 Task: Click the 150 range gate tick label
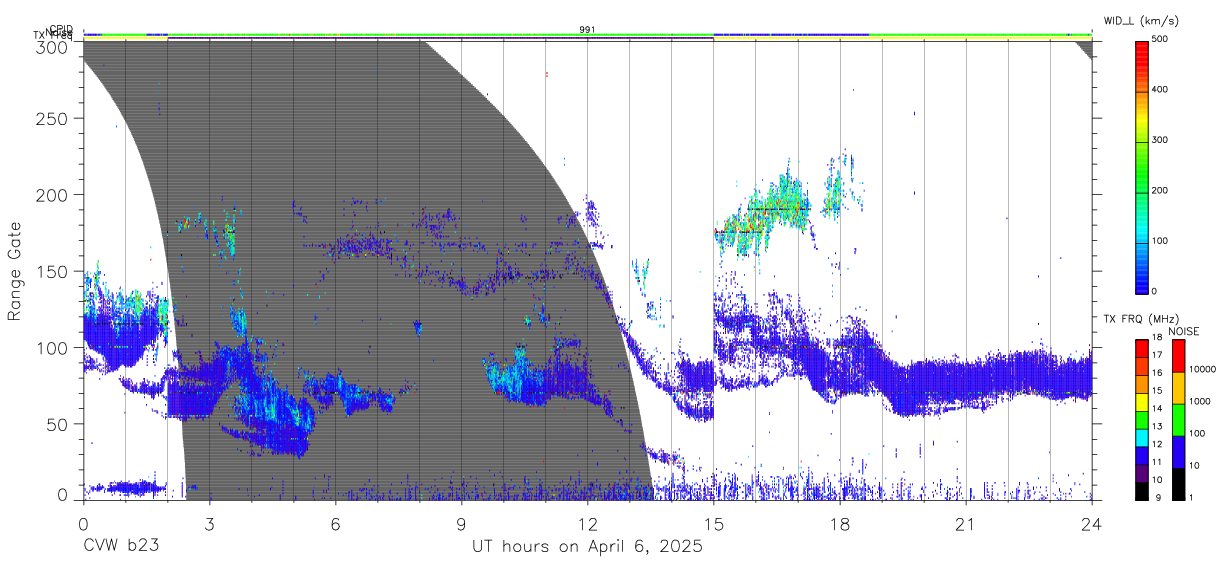pos(54,271)
